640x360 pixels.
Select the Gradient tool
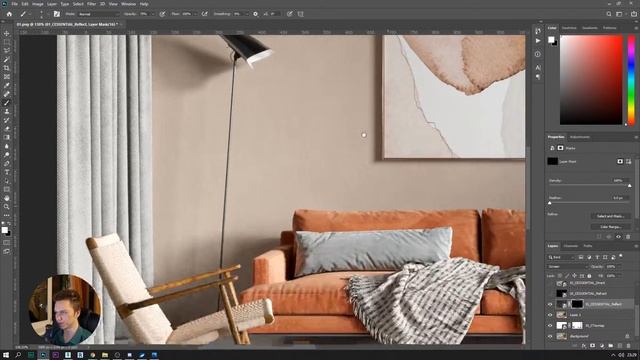(7, 138)
